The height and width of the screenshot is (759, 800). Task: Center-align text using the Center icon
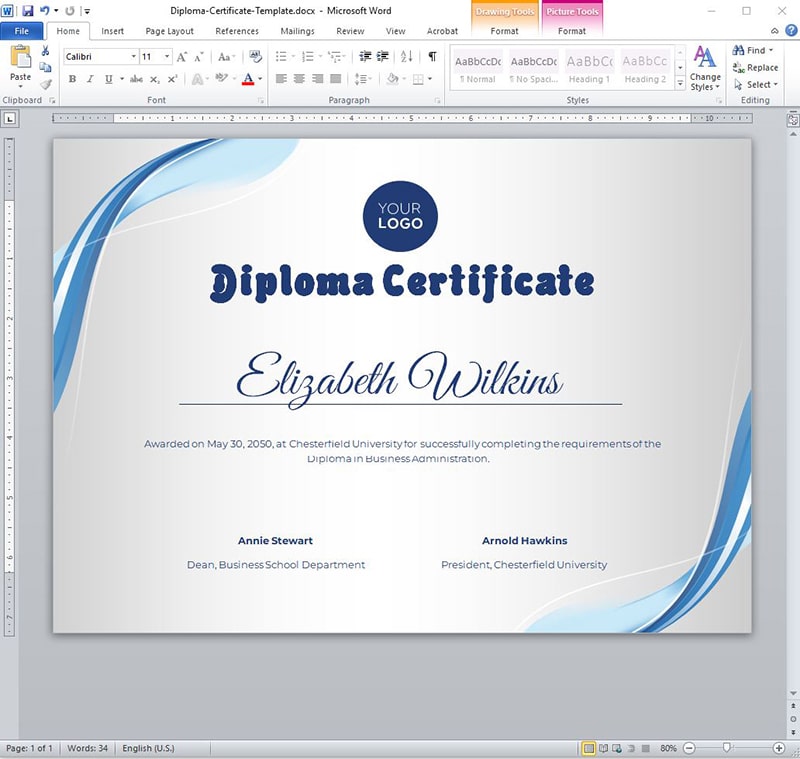click(x=298, y=79)
